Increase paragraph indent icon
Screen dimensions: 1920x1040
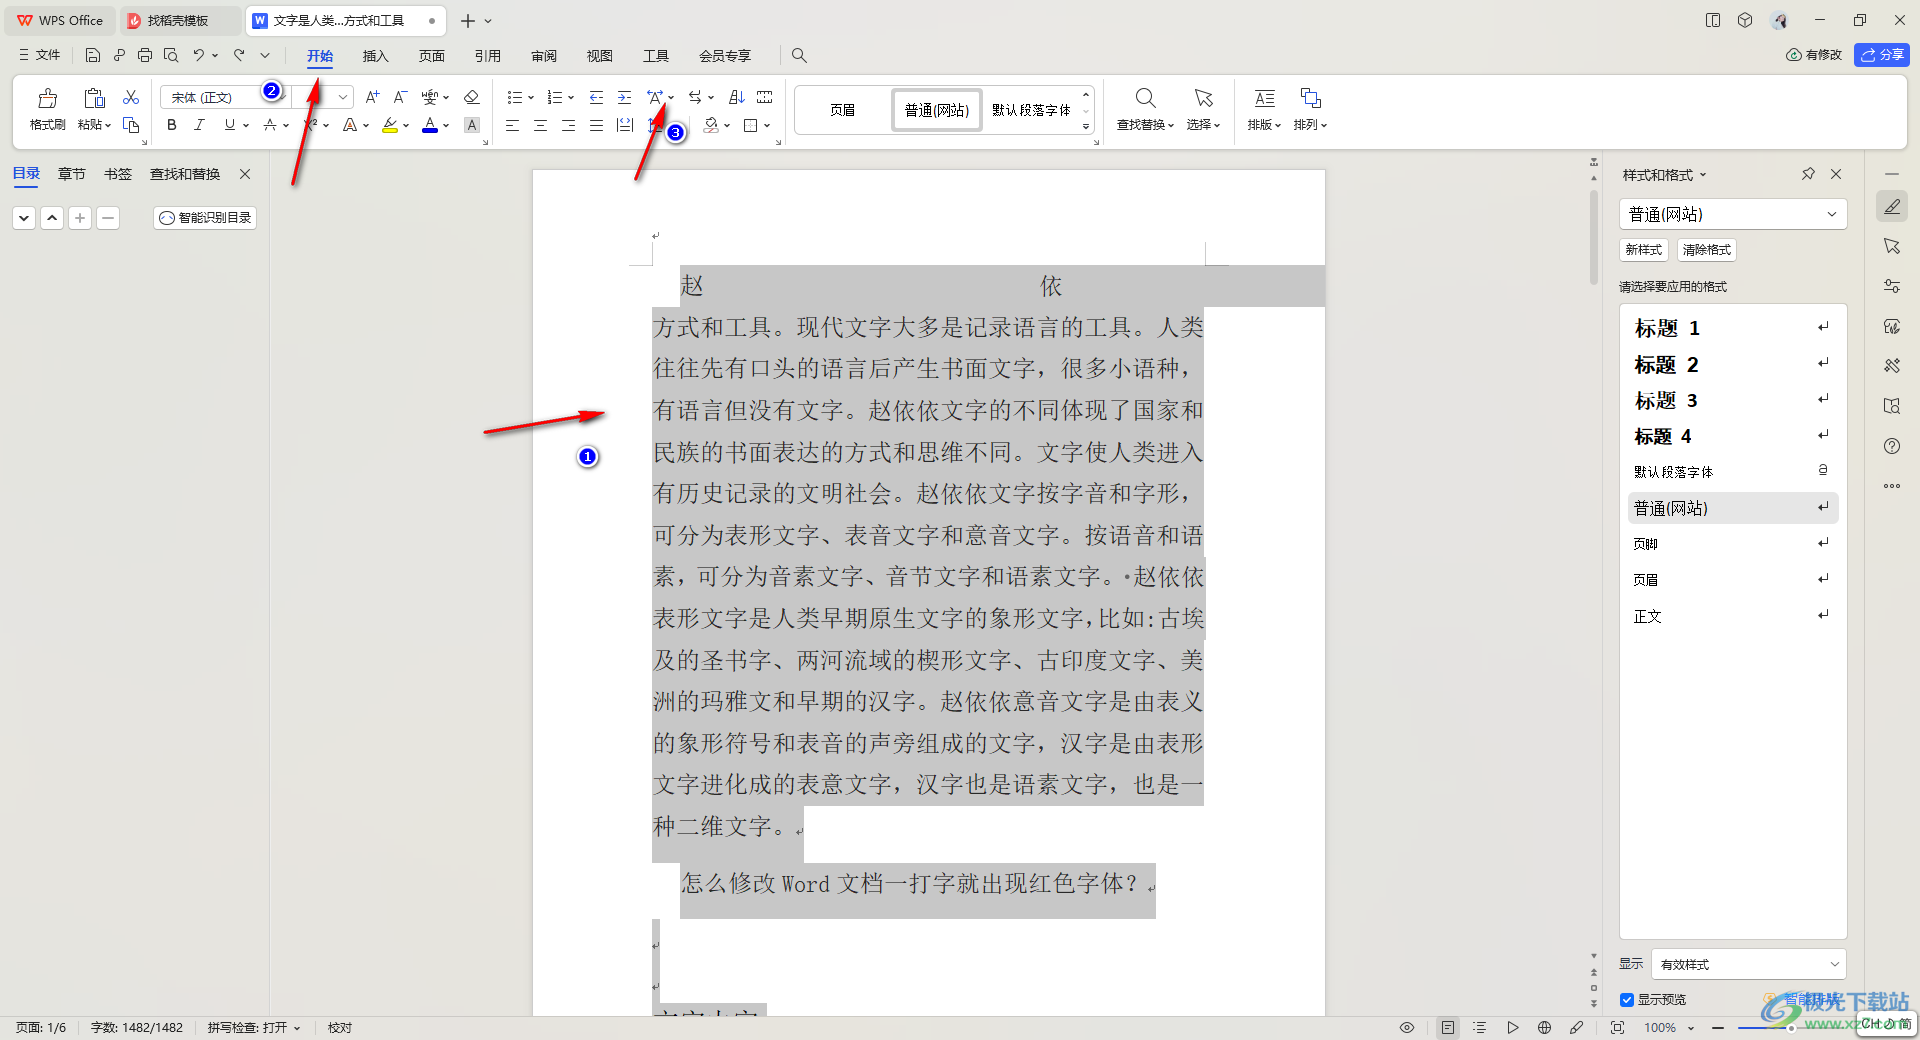[x=624, y=97]
